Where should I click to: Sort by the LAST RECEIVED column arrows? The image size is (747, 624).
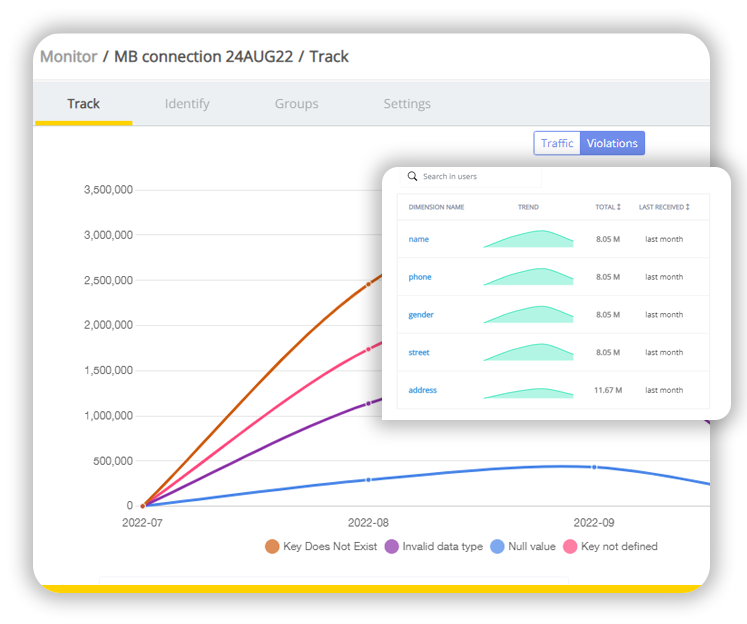pyautogui.click(x=688, y=207)
